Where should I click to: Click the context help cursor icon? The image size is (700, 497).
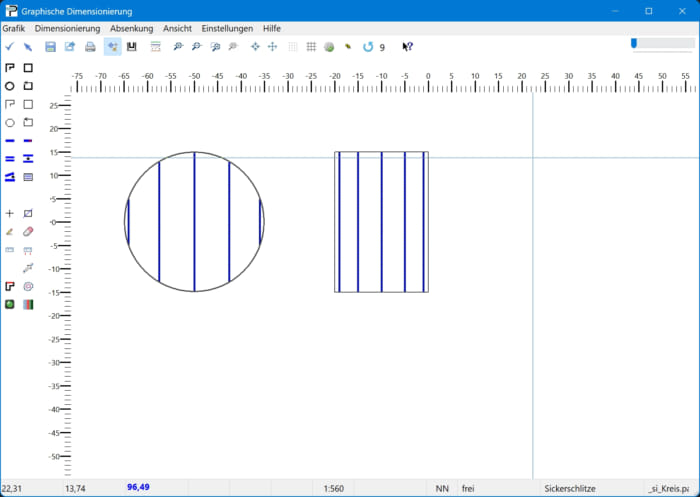pyautogui.click(x=407, y=47)
